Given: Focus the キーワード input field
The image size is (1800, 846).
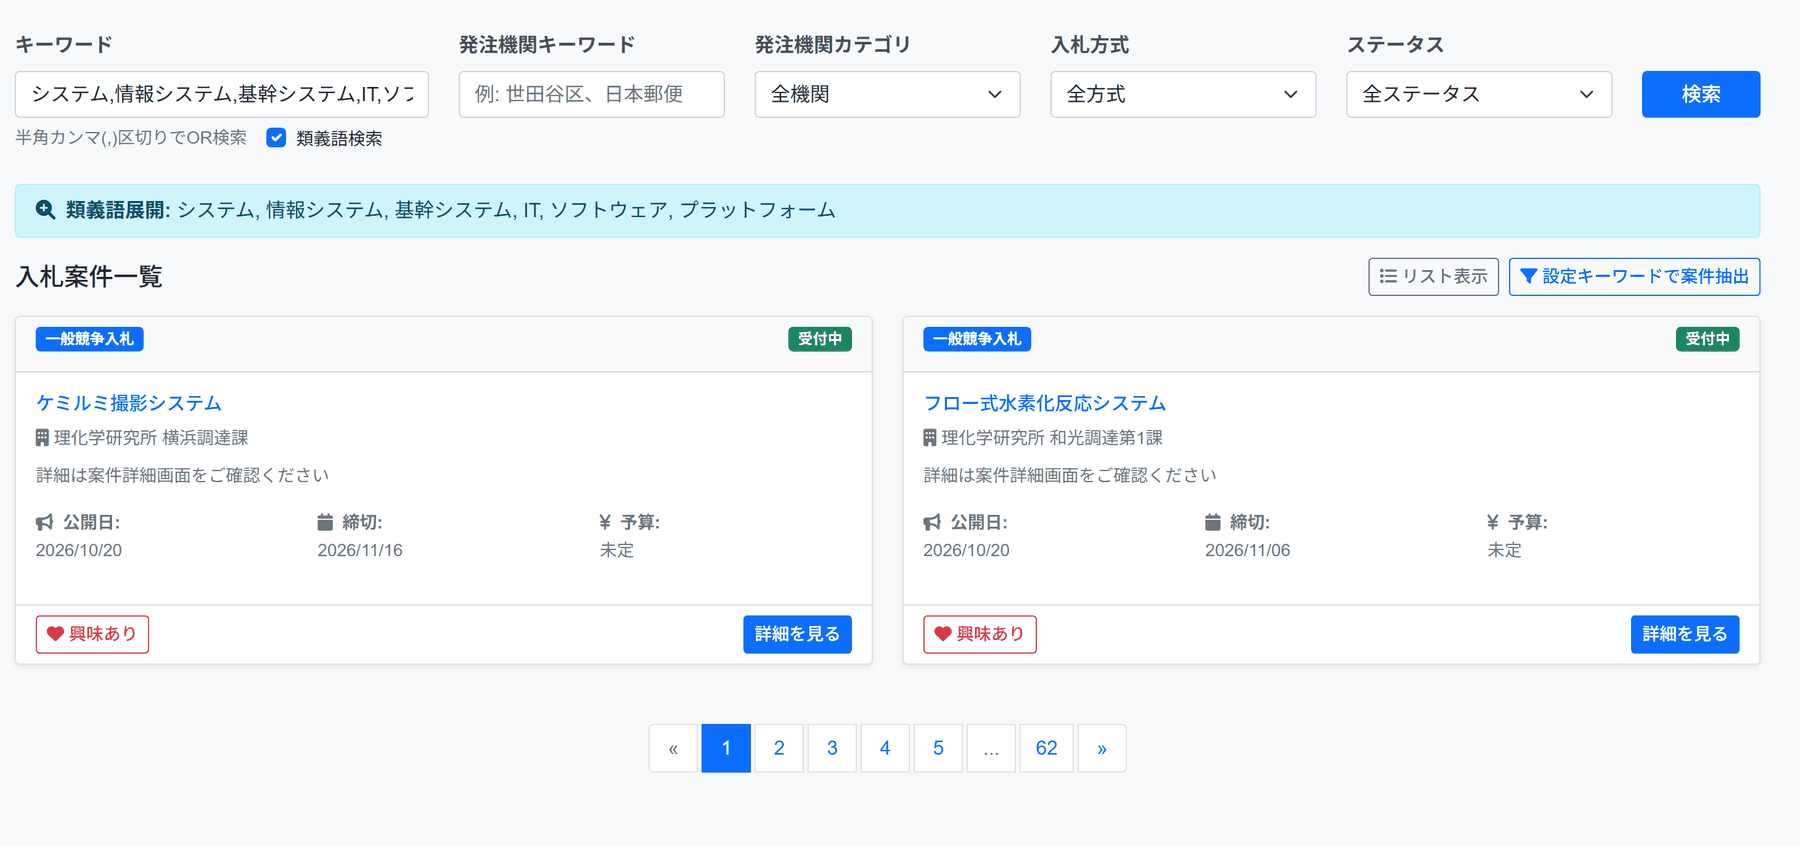Looking at the screenshot, I should [222, 94].
